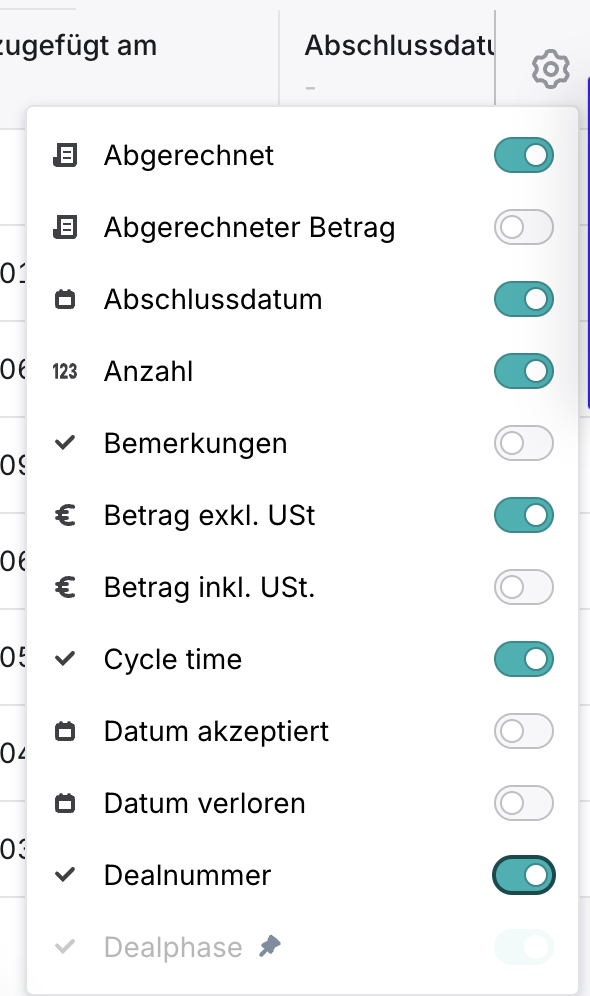Enable the Abgerechneter Betrag toggle

coord(524,227)
